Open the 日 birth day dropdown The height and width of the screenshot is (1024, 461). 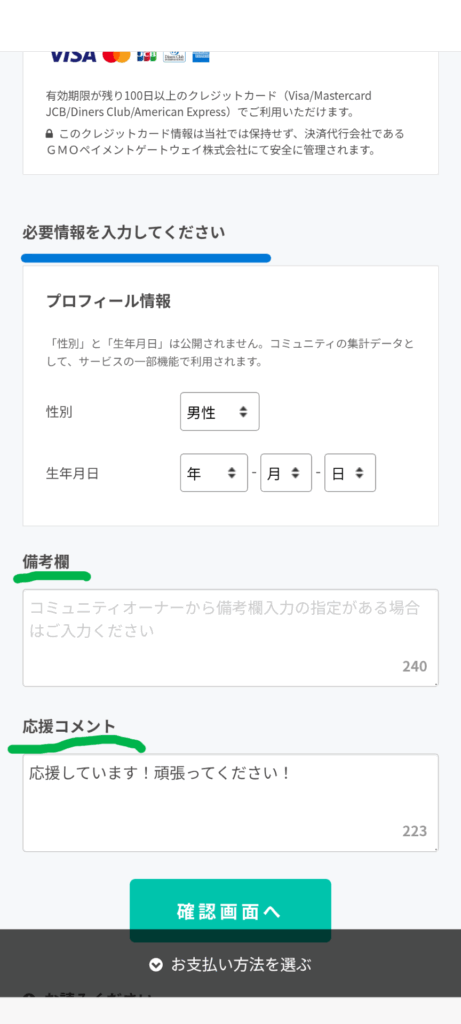click(x=350, y=473)
